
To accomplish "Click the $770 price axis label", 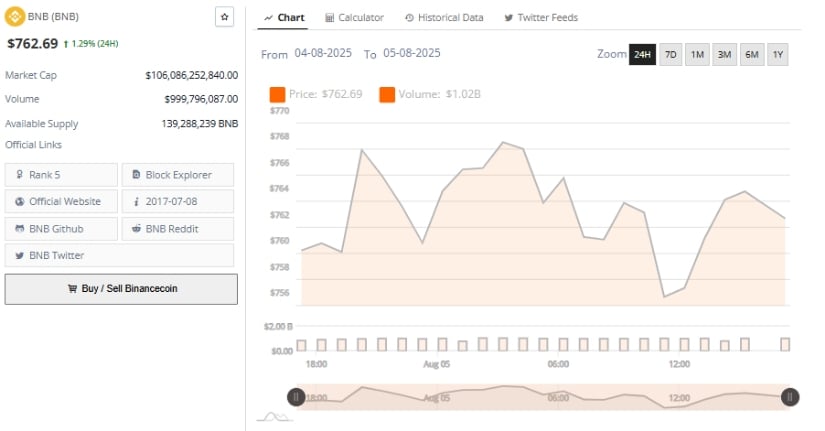I will point(279,111).
